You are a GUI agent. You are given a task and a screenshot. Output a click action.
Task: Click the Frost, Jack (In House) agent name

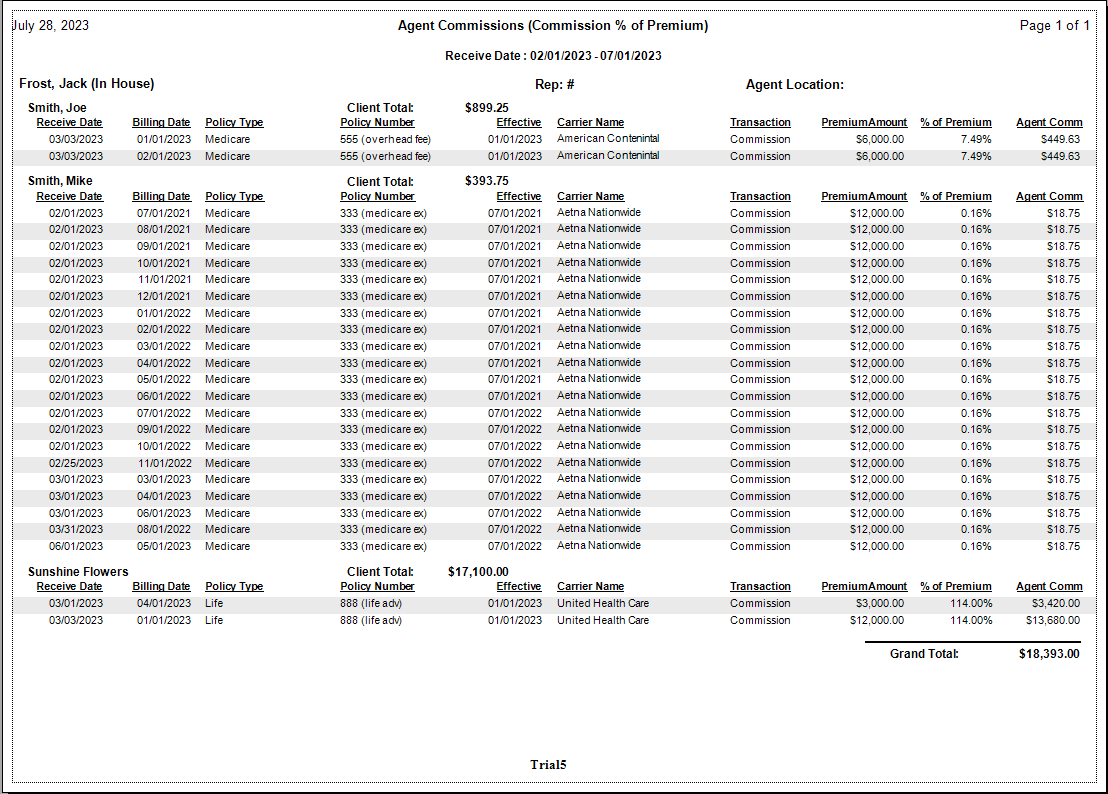(89, 84)
